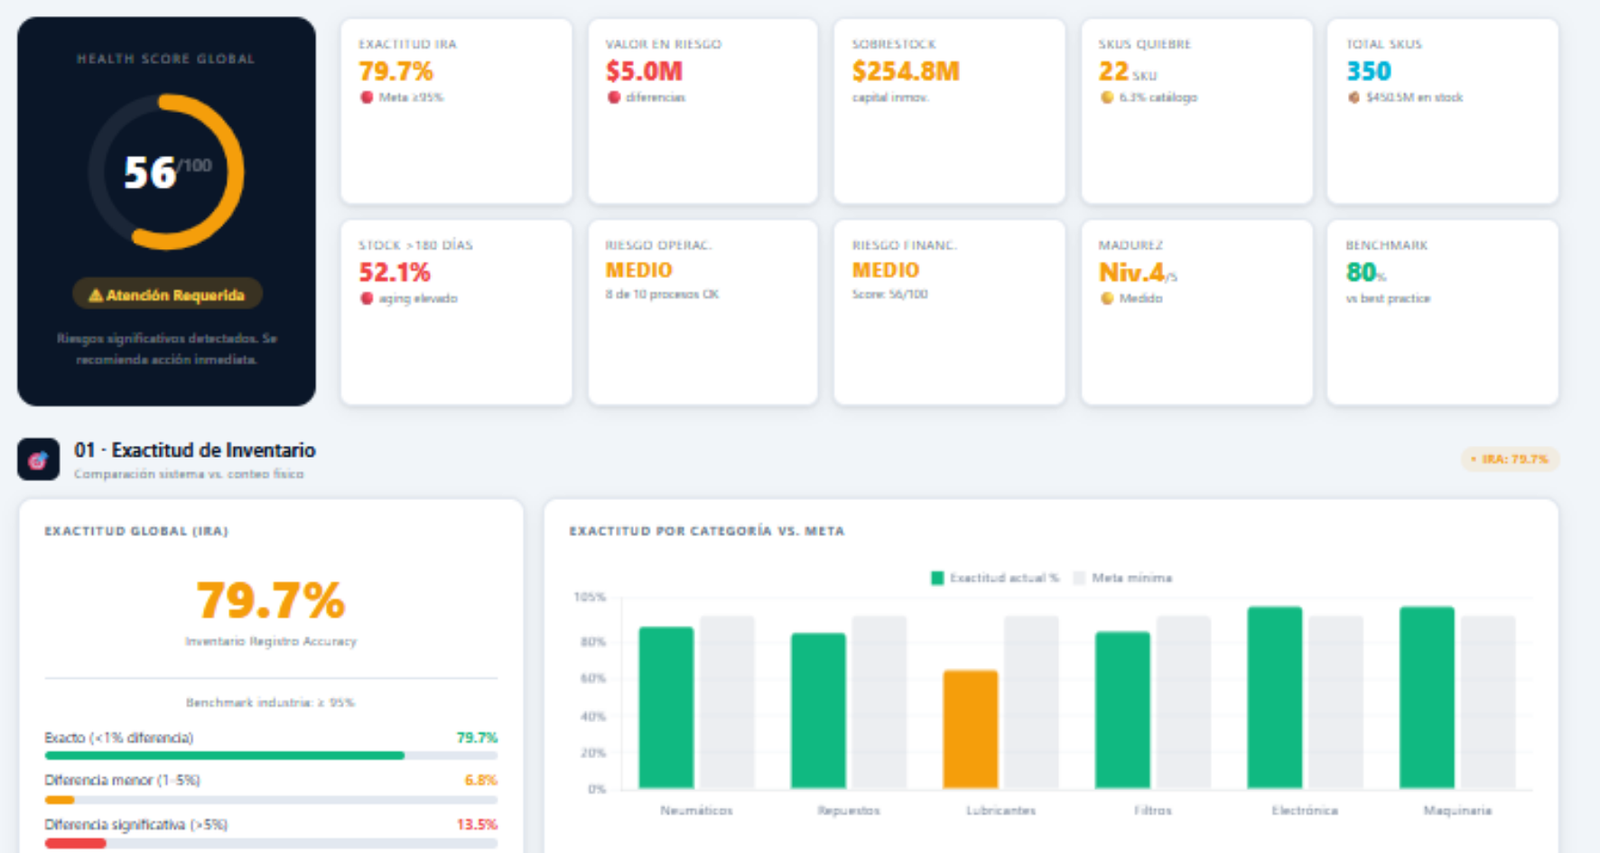Image resolution: width=1600 pixels, height=853 pixels.
Task: Click the "Benchmark industria: ≥ 95%" text
Action: [x=270, y=702]
